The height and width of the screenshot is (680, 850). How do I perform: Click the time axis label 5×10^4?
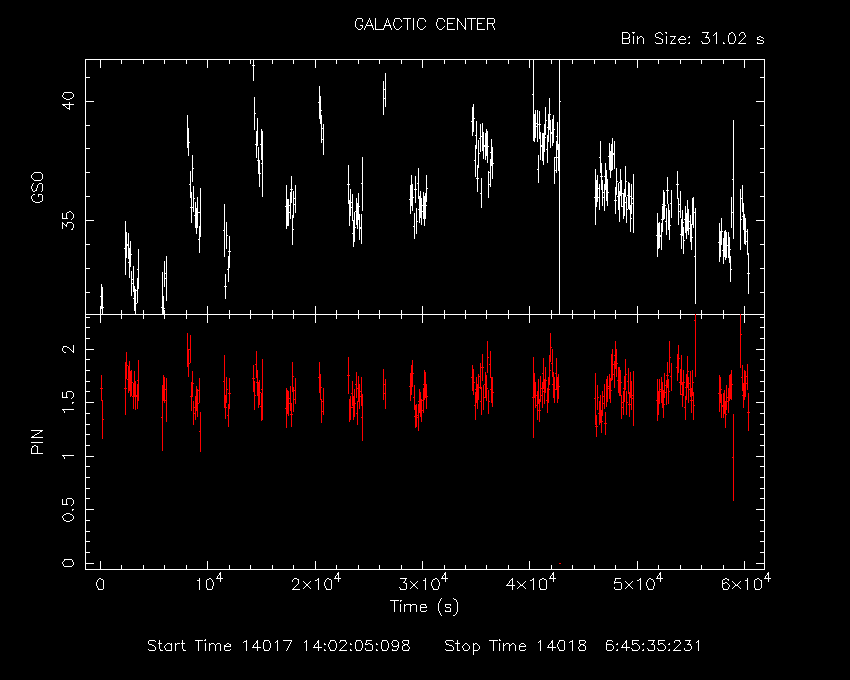pos(638,582)
